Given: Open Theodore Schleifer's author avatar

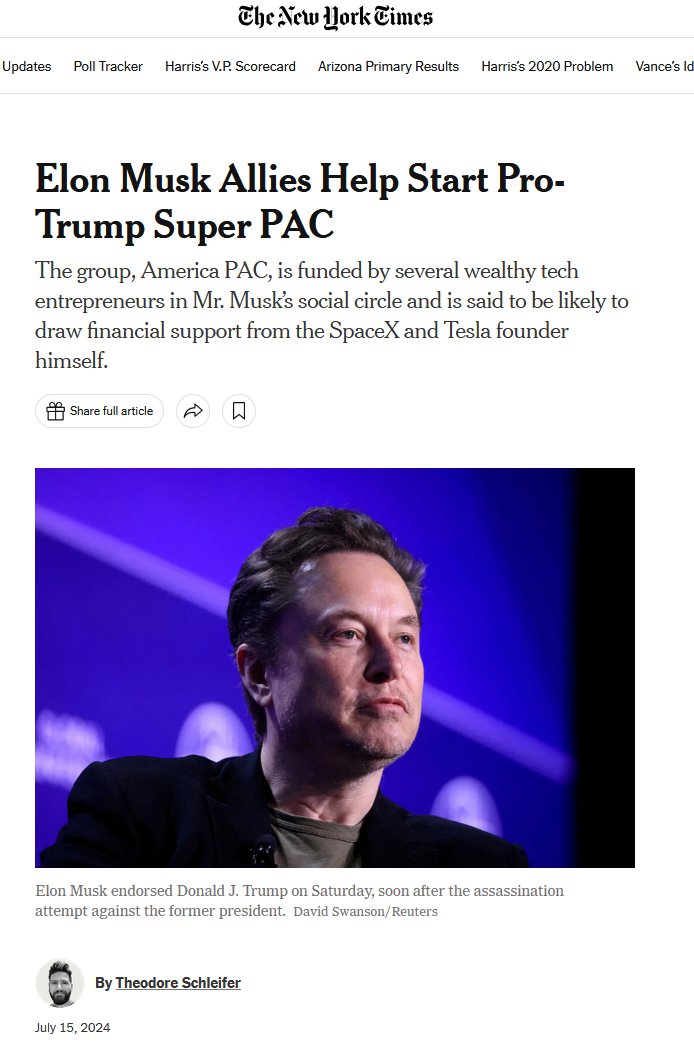Looking at the screenshot, I should [x=60, y=983].
